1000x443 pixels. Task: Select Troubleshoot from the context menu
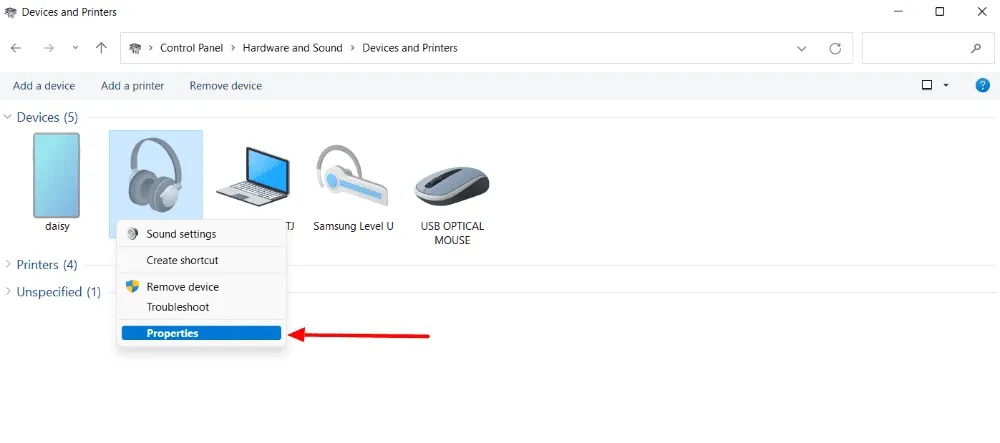(x=178, y=307)
